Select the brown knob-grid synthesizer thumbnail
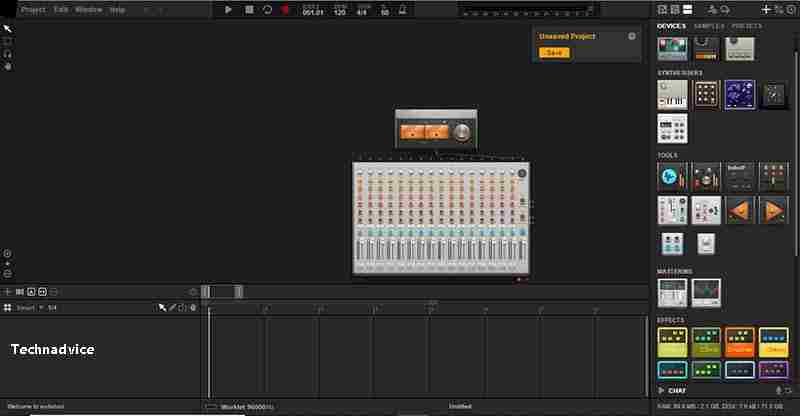The width and height of the screenshot is (800, 416). click(x=706, y=95)
